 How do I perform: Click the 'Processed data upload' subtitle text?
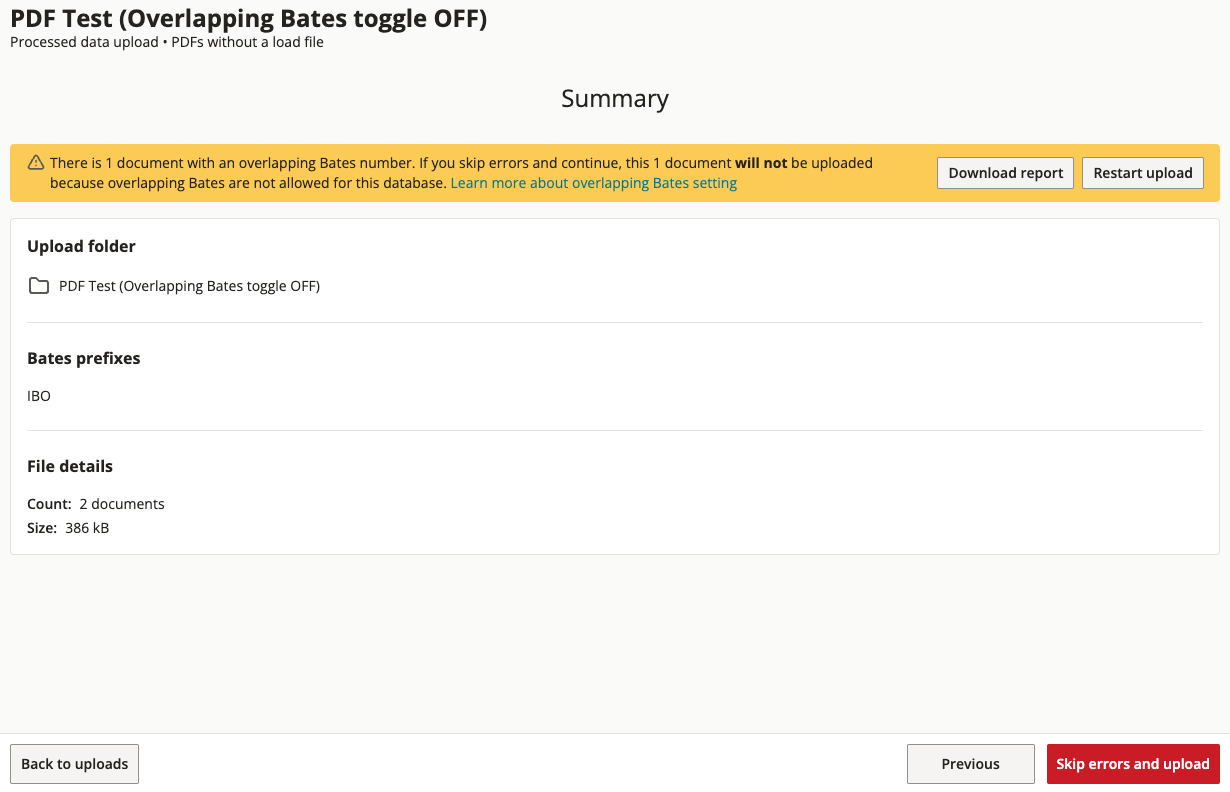tap(84, 42)
